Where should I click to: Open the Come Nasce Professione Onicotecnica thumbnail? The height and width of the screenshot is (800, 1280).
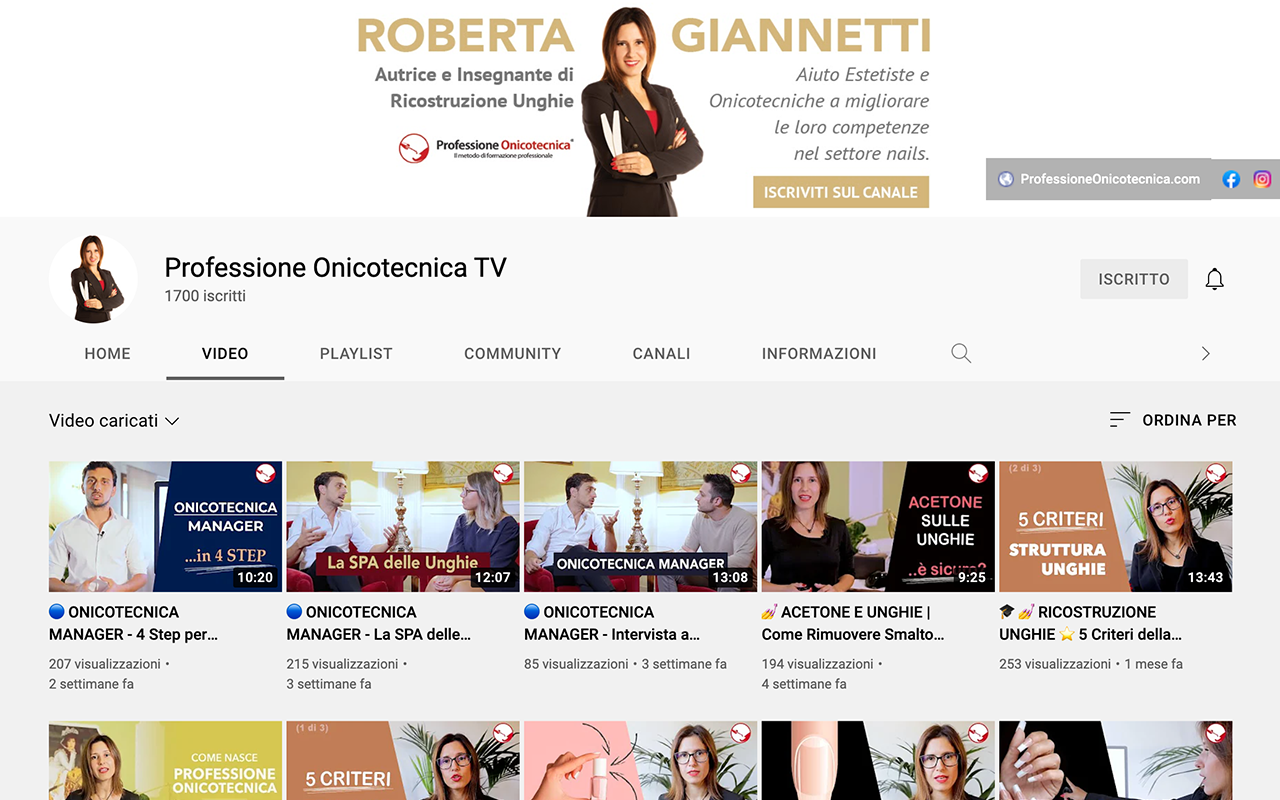166,761
